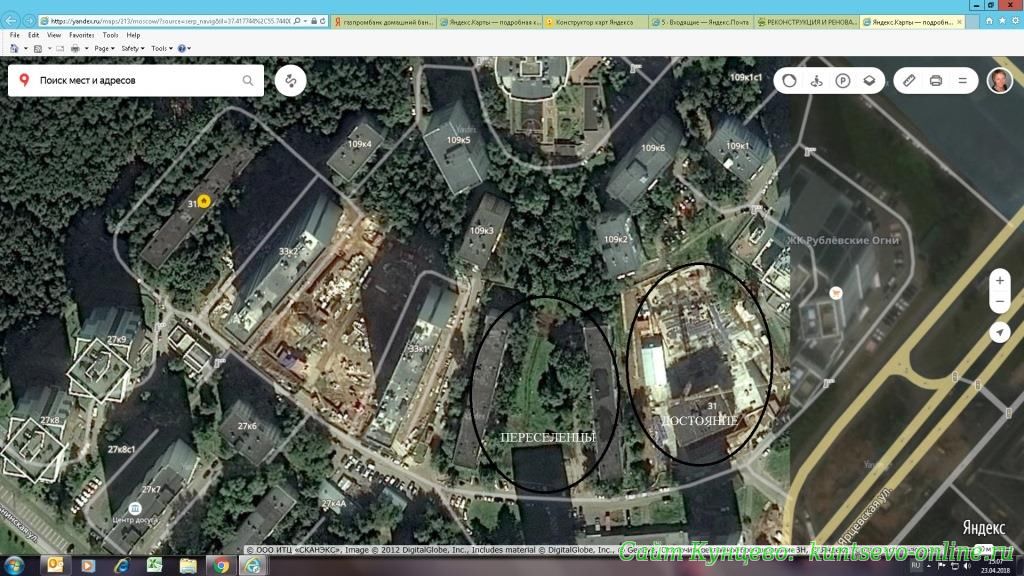Click building label 109к6 on map
The width and height of the screenshot is (1024, 576).
click(653, 148)
